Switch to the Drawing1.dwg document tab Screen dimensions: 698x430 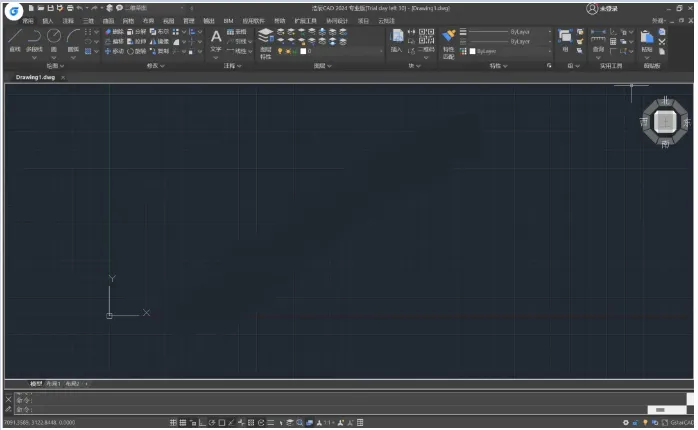coord(35,77)
